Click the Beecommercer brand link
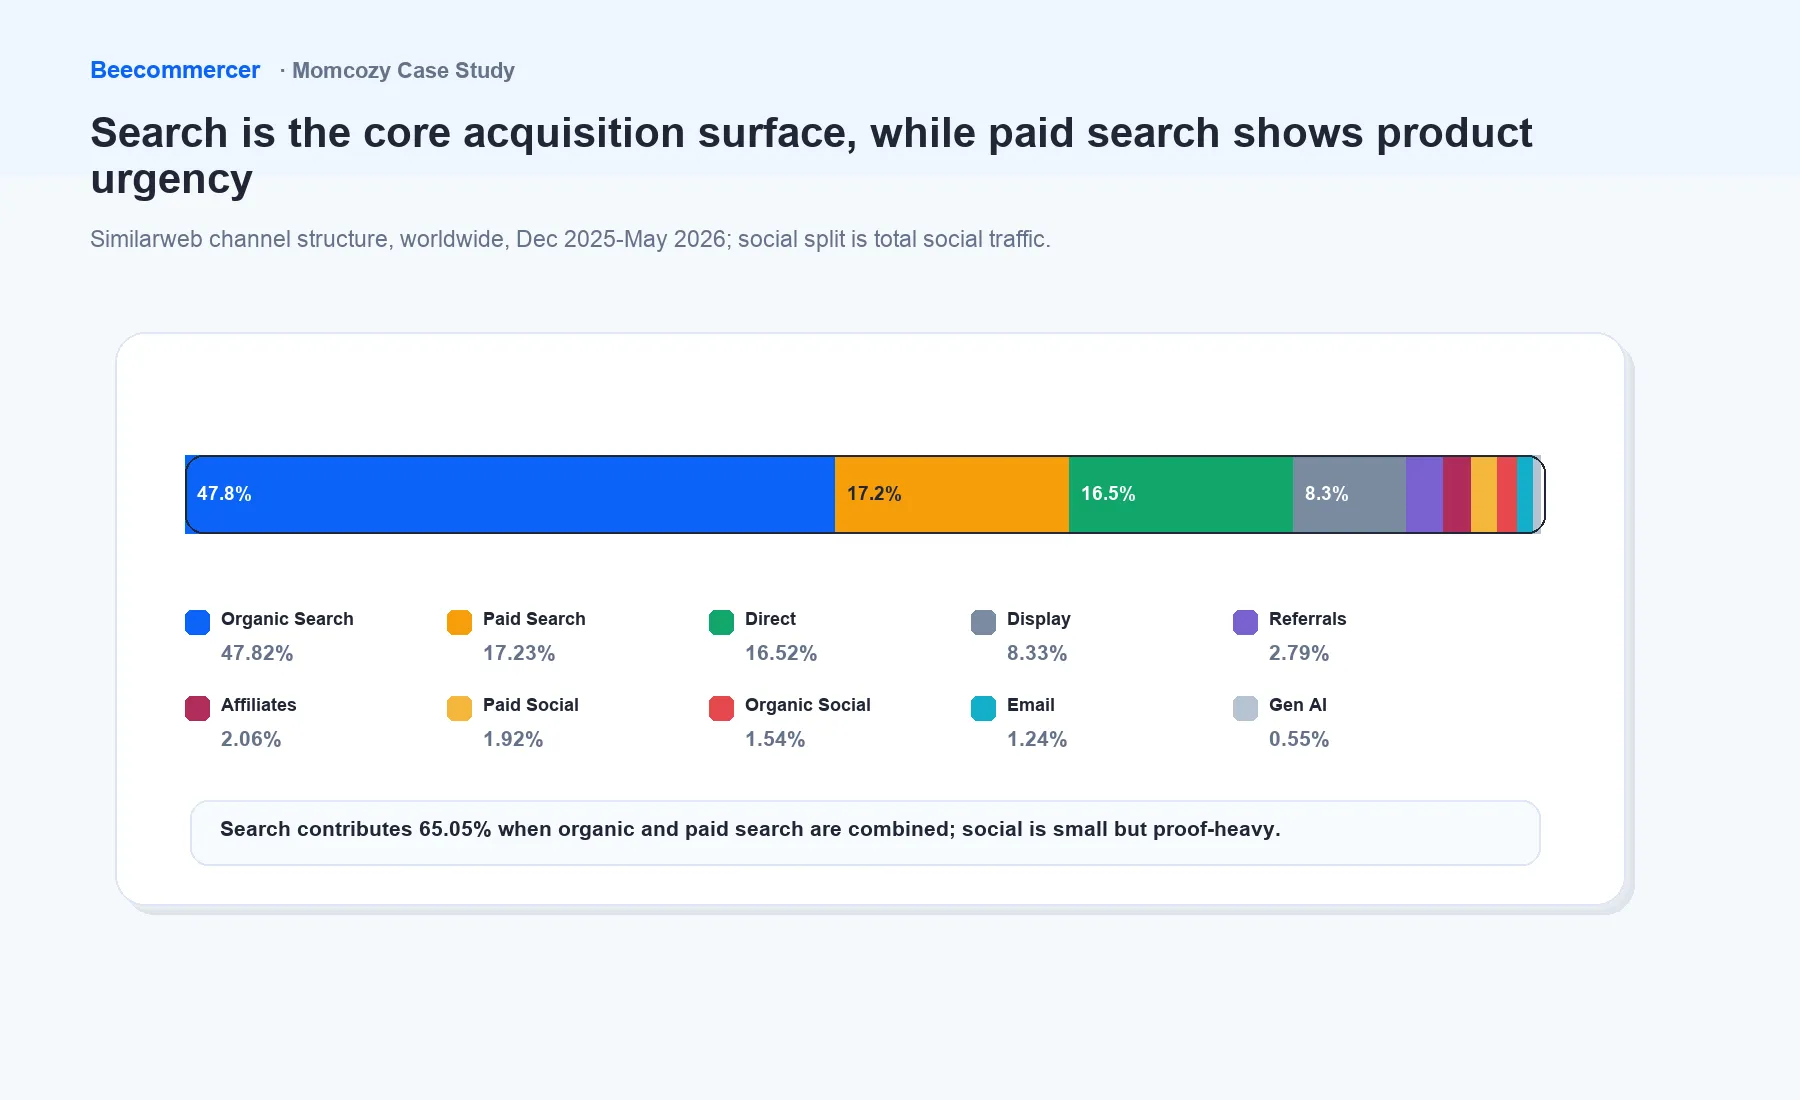Viewport: 1800px width, 1100px height. point(175,70)
